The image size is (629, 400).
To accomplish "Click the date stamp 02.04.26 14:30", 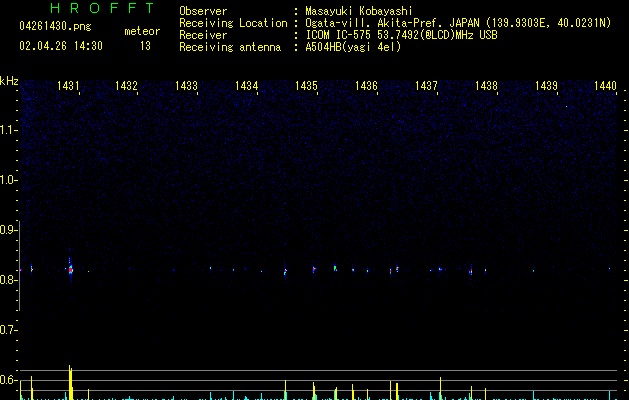I will pyautogui.click(x=61, y=46).
